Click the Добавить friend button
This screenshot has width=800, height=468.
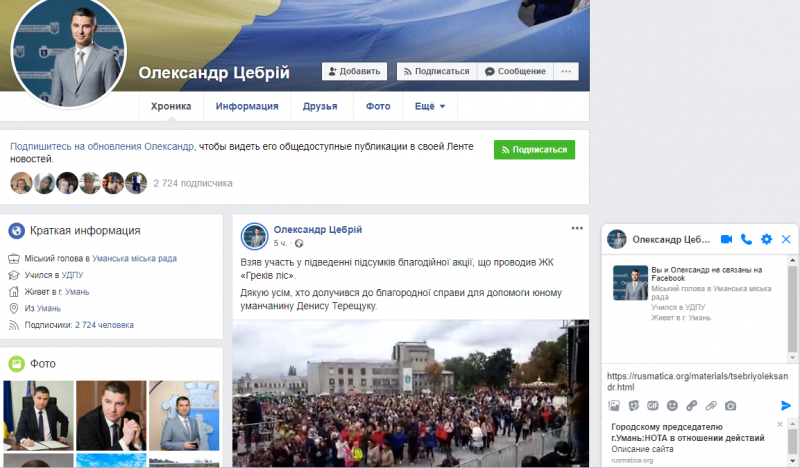354,71
